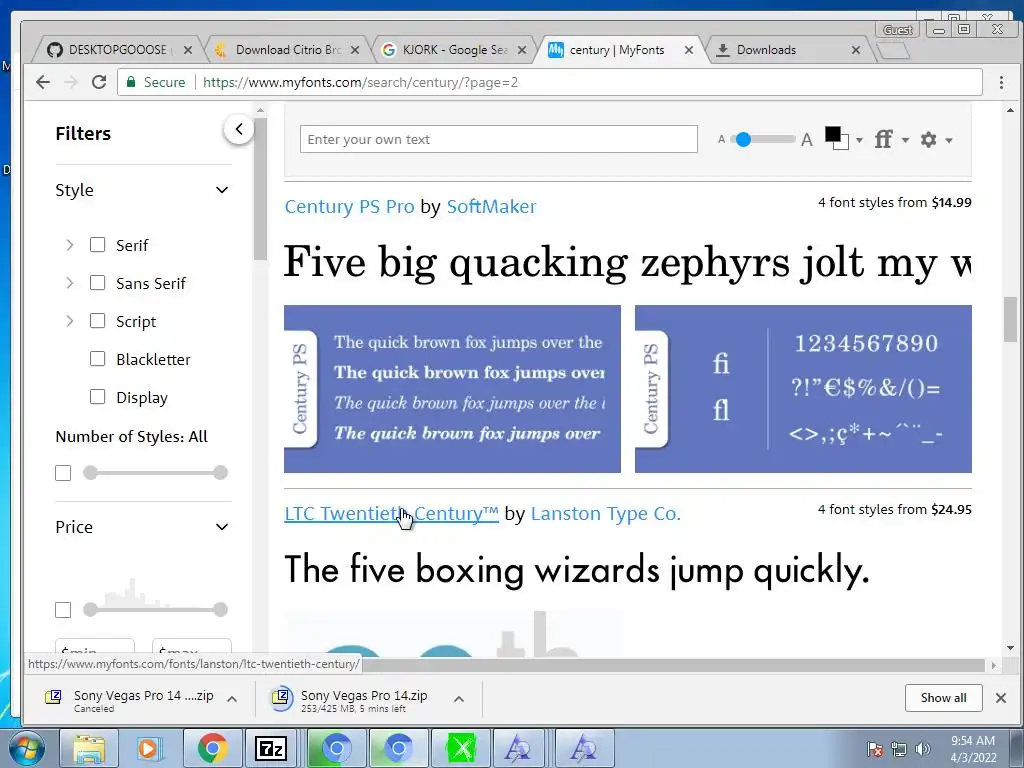Close the DESKTOPGOOOSE tab
This screenshot has width=1024, height=768.
point(187,50)
